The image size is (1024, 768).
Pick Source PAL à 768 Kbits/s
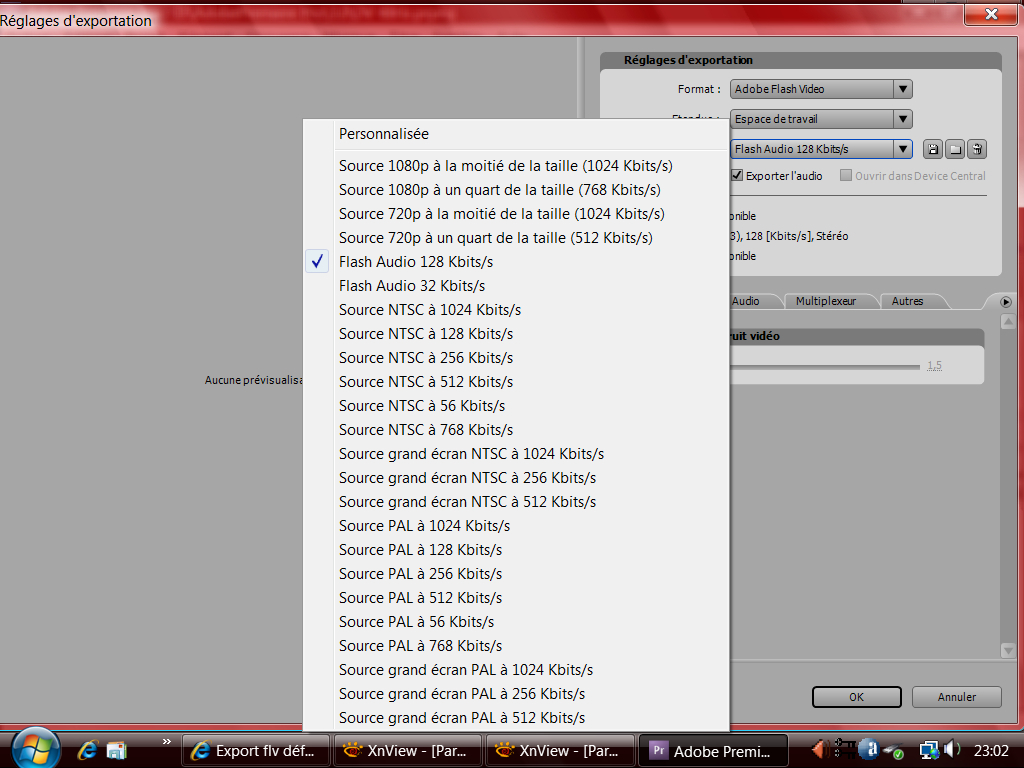point(516,646)
